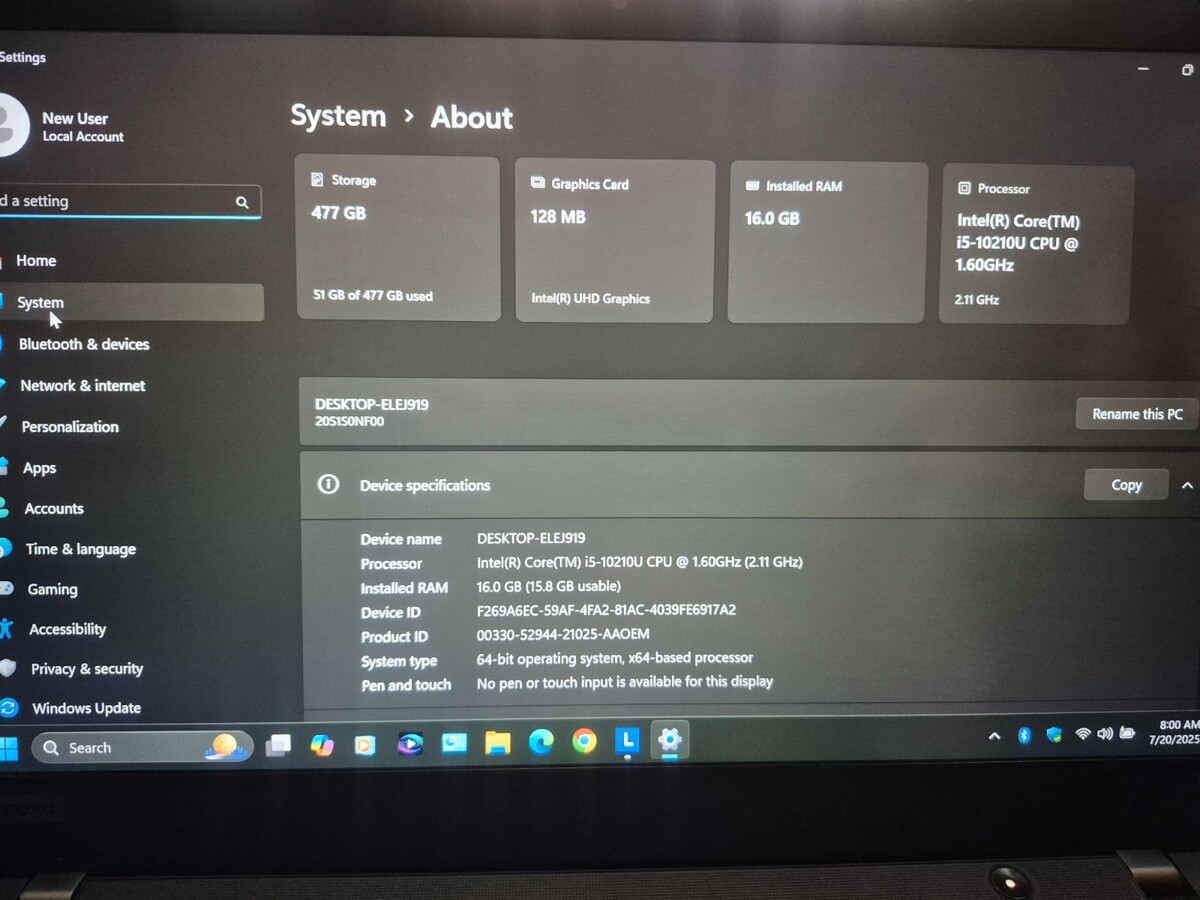Click the Graphics Card icon

(x=536, y=183)
